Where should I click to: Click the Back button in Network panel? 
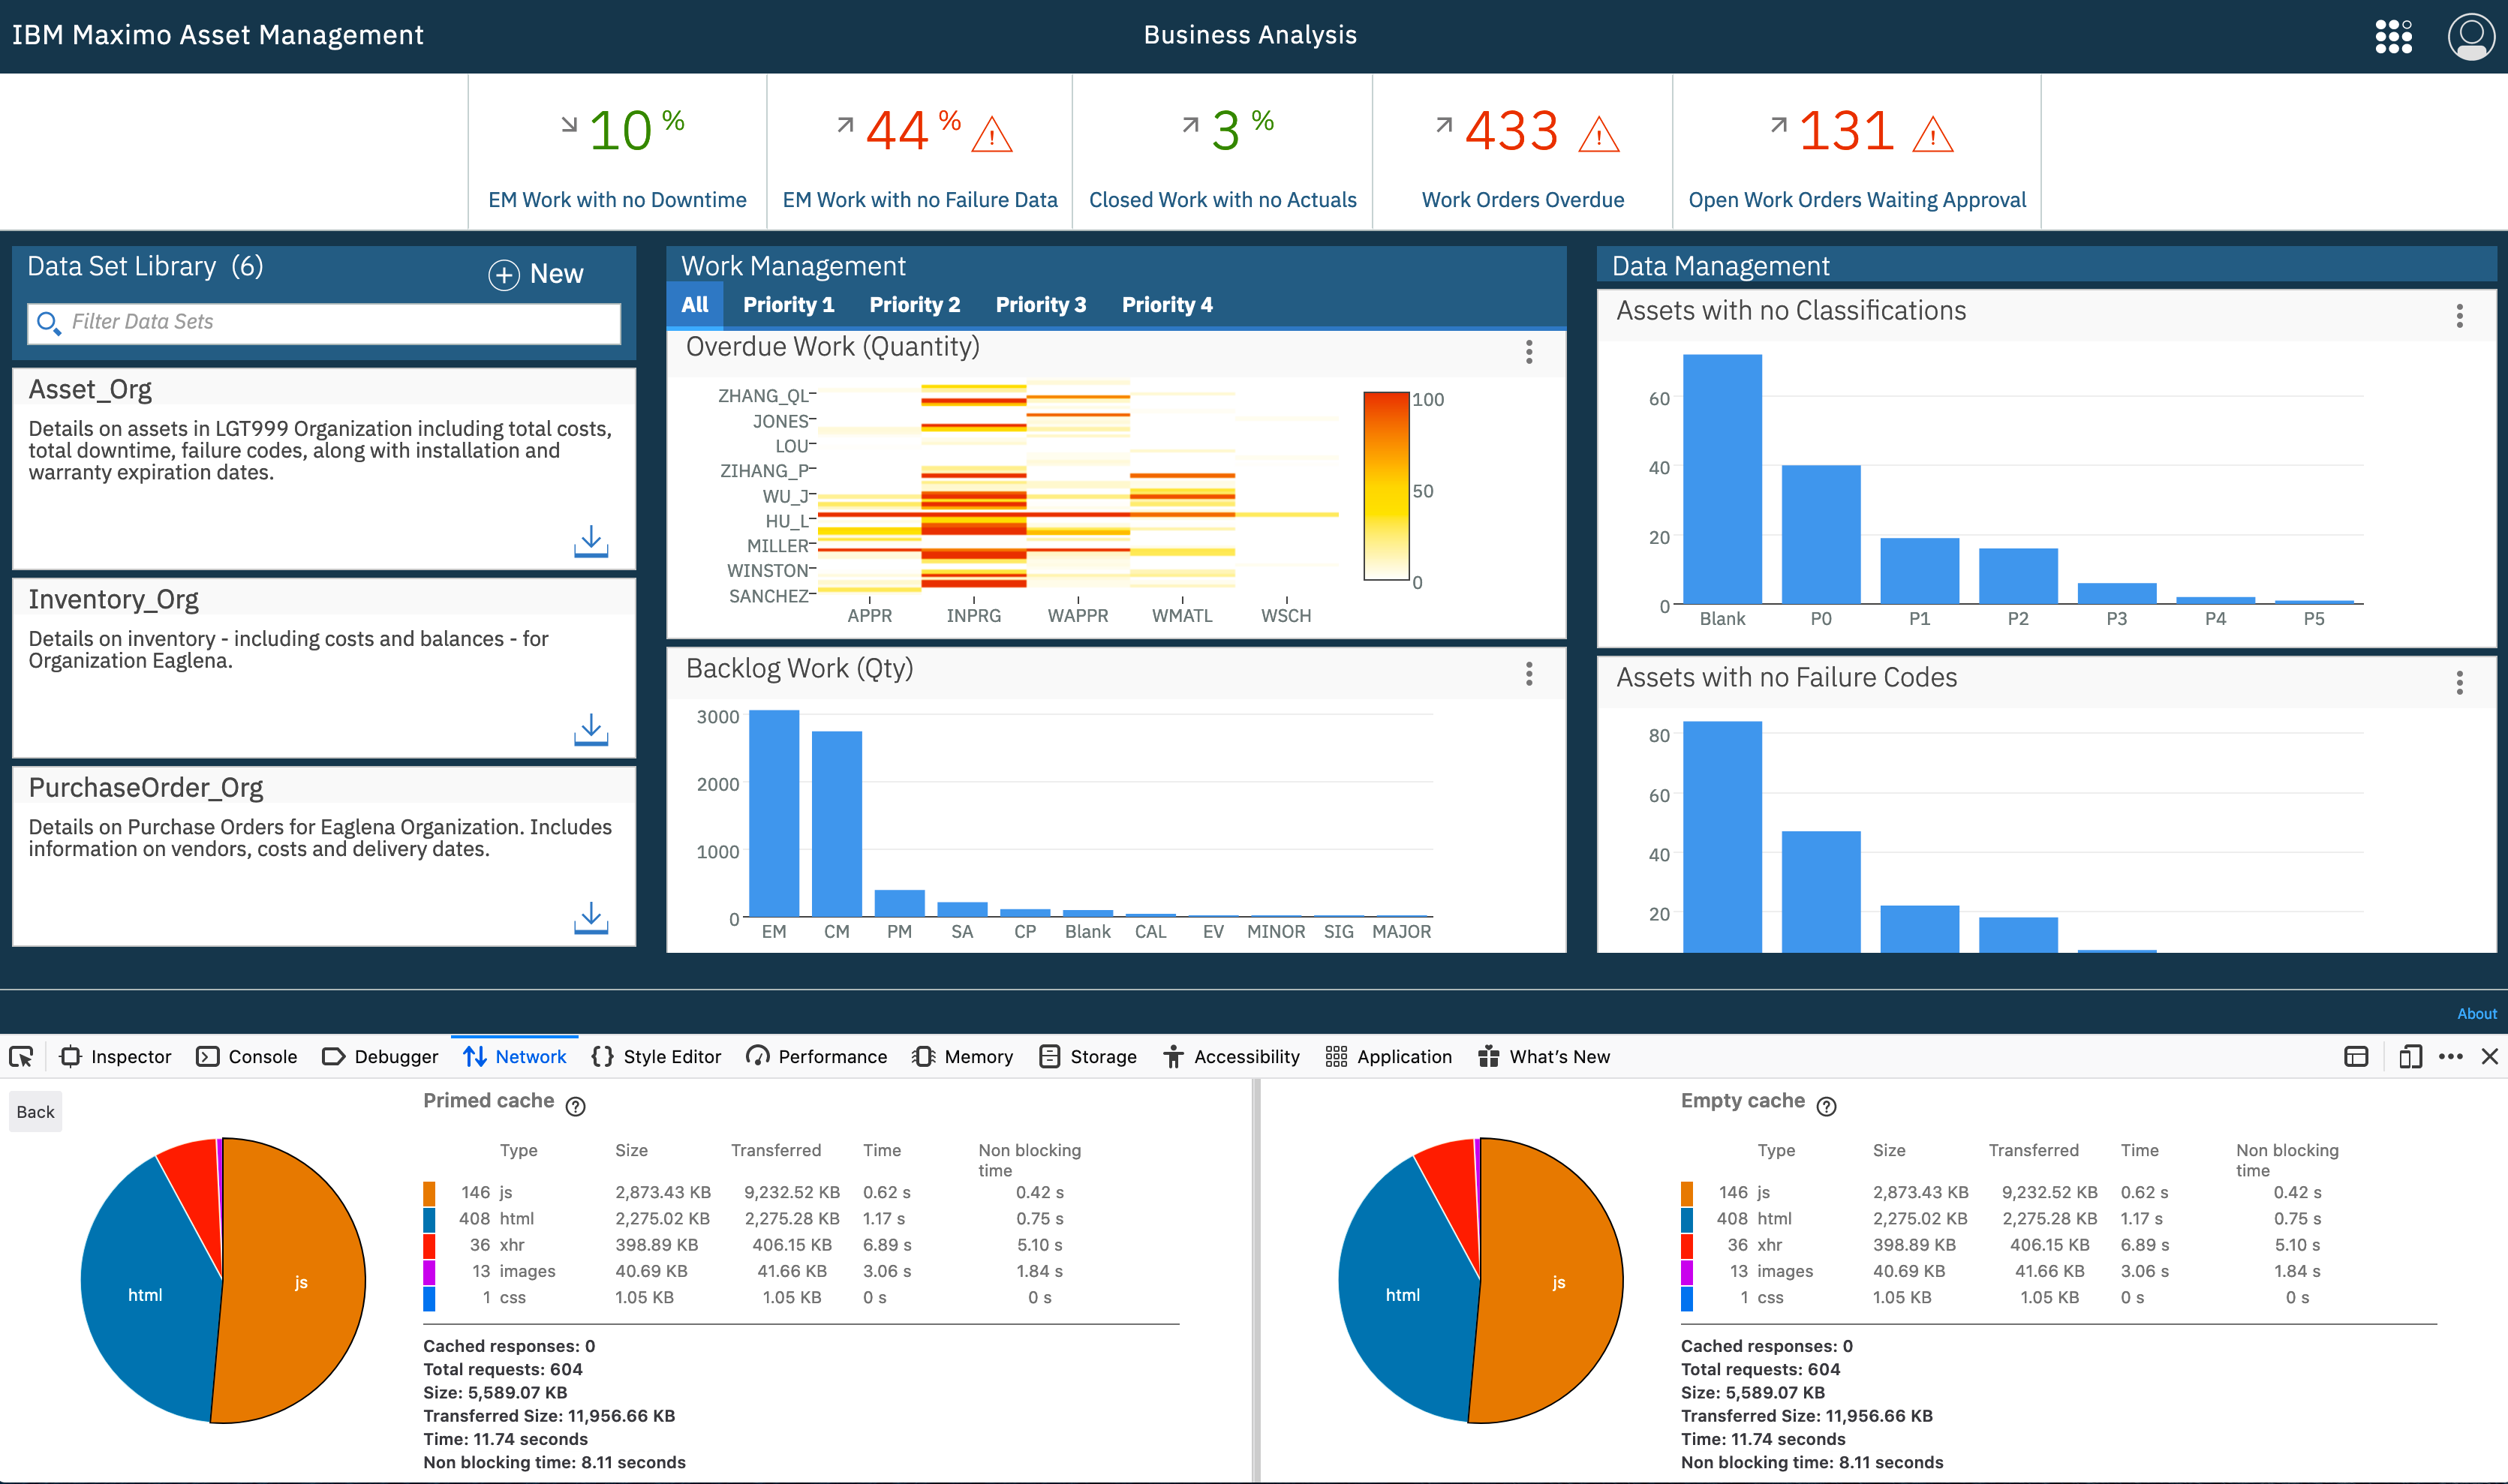pyautogui.click(x=36, y=1112)
